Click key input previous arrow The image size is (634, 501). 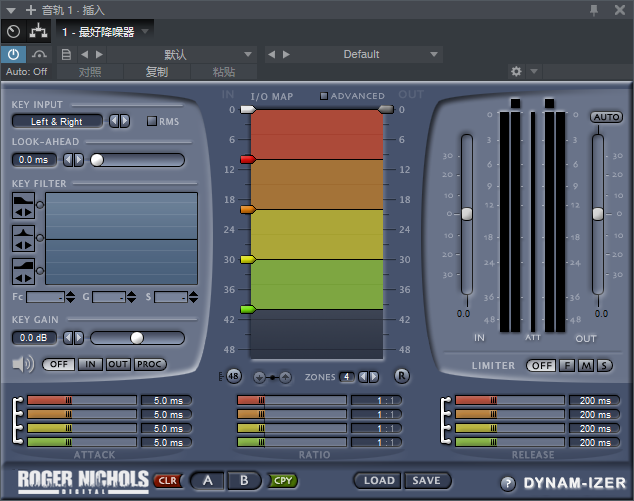point(114,121)
